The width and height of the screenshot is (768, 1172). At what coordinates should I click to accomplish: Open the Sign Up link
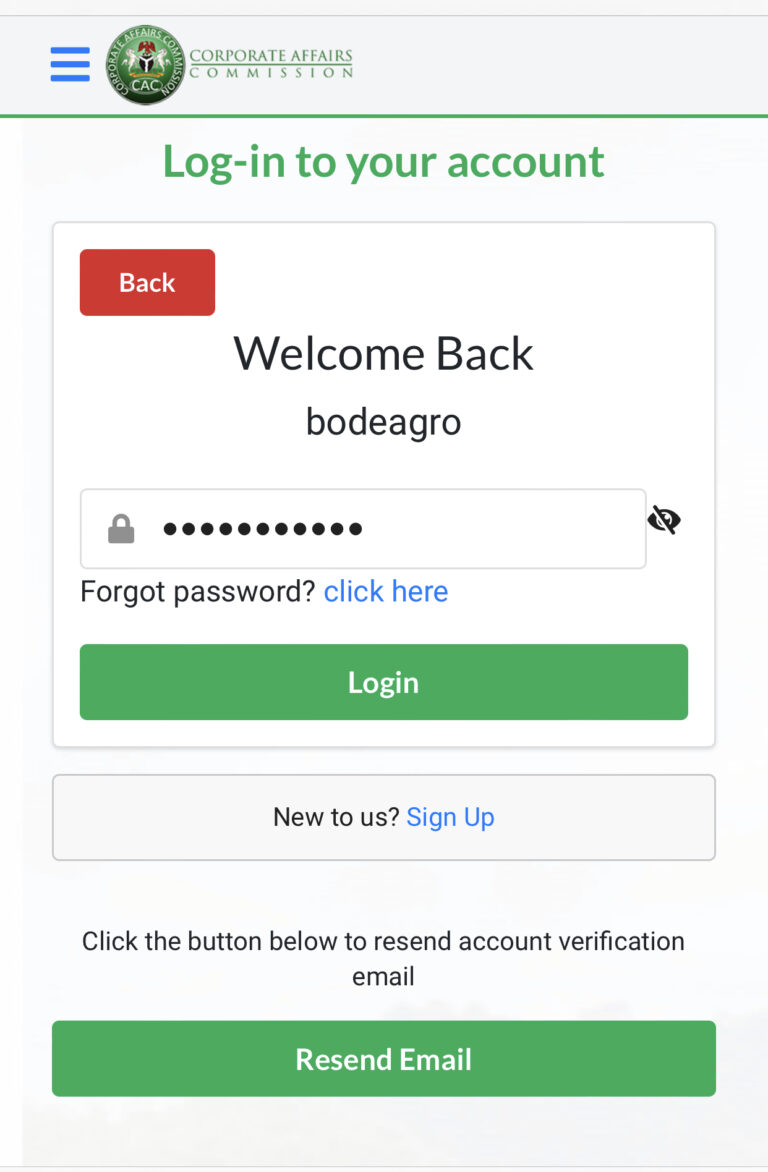(450, 818)
